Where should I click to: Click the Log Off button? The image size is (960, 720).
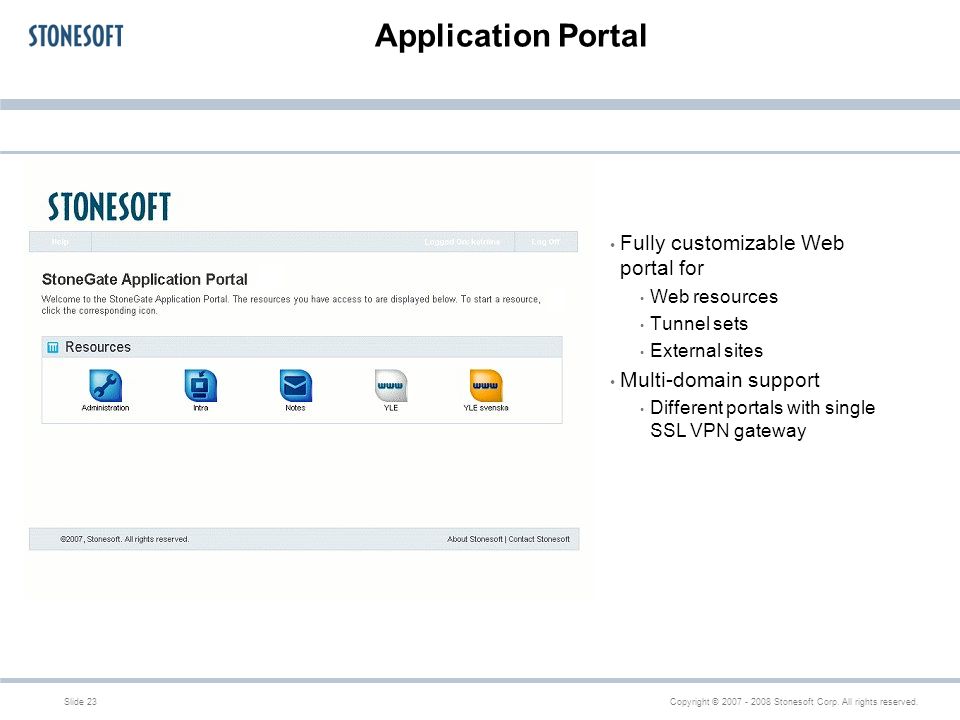tap(546, 242)
